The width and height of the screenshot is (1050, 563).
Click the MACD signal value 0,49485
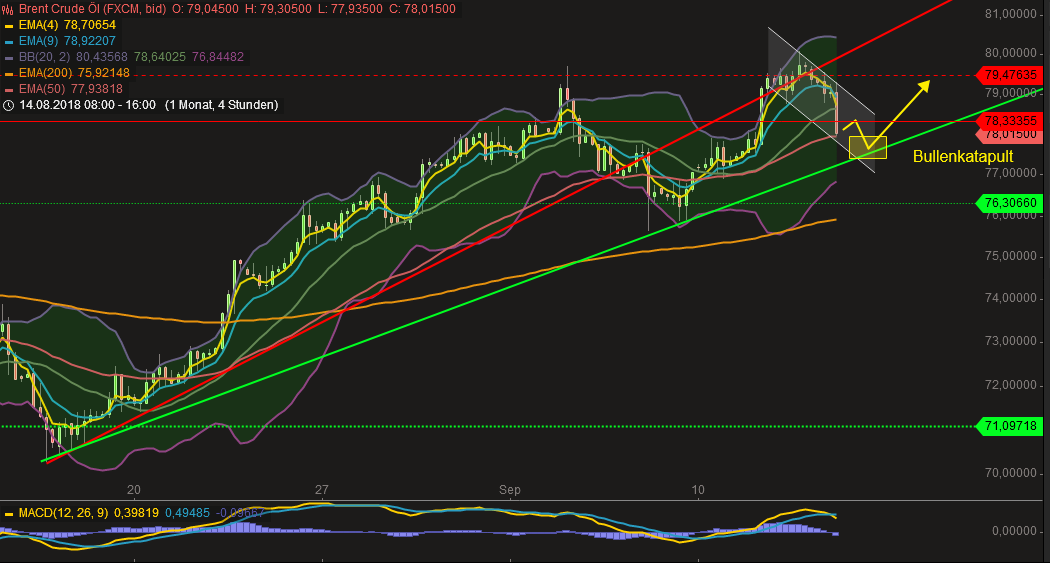(x=187, y=513)
